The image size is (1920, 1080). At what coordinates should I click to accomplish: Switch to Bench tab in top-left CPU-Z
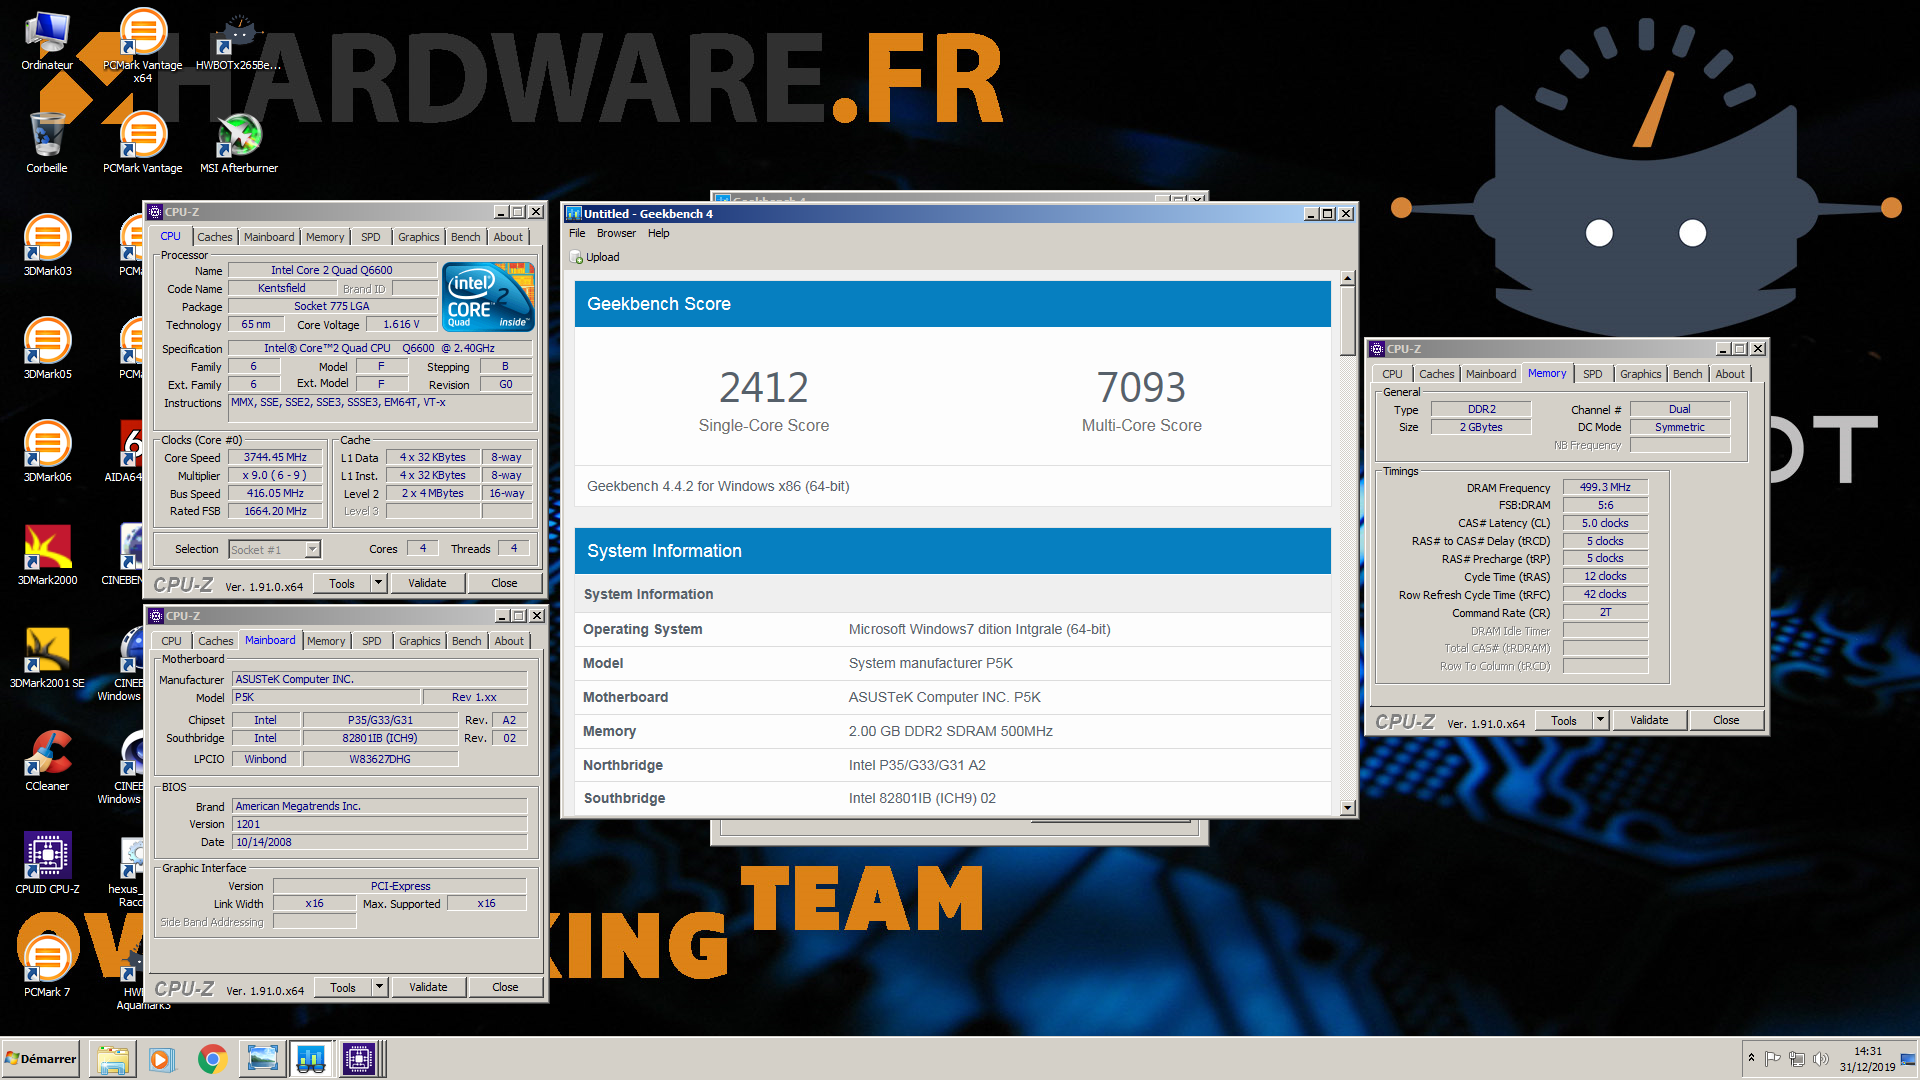(x=465, y=237)
